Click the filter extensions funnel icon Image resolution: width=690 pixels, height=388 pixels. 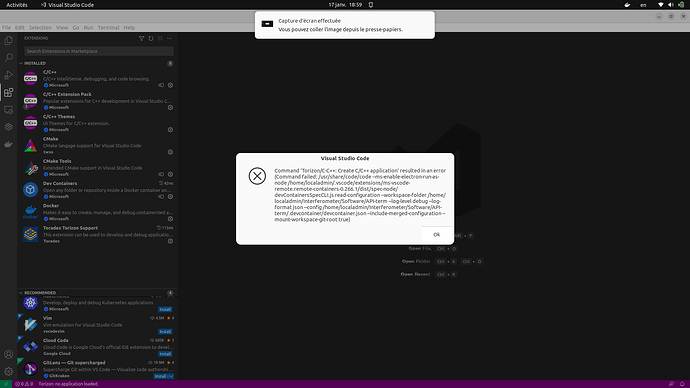[x=141, y=39]
